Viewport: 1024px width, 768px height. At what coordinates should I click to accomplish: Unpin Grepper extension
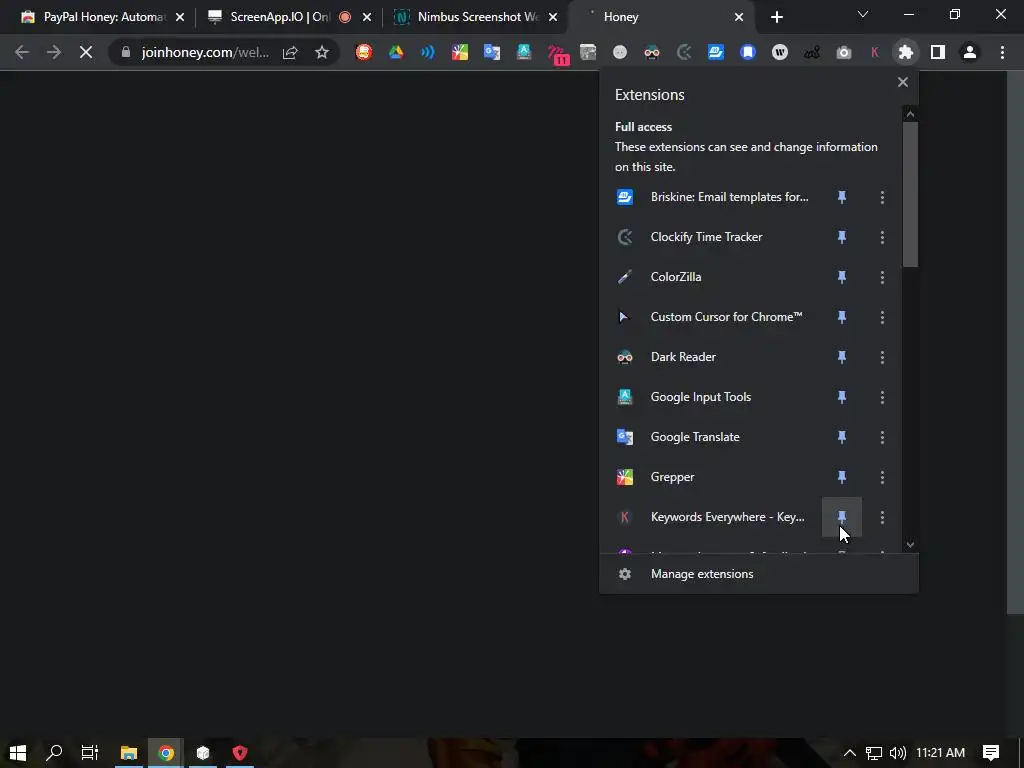[842, 477]
